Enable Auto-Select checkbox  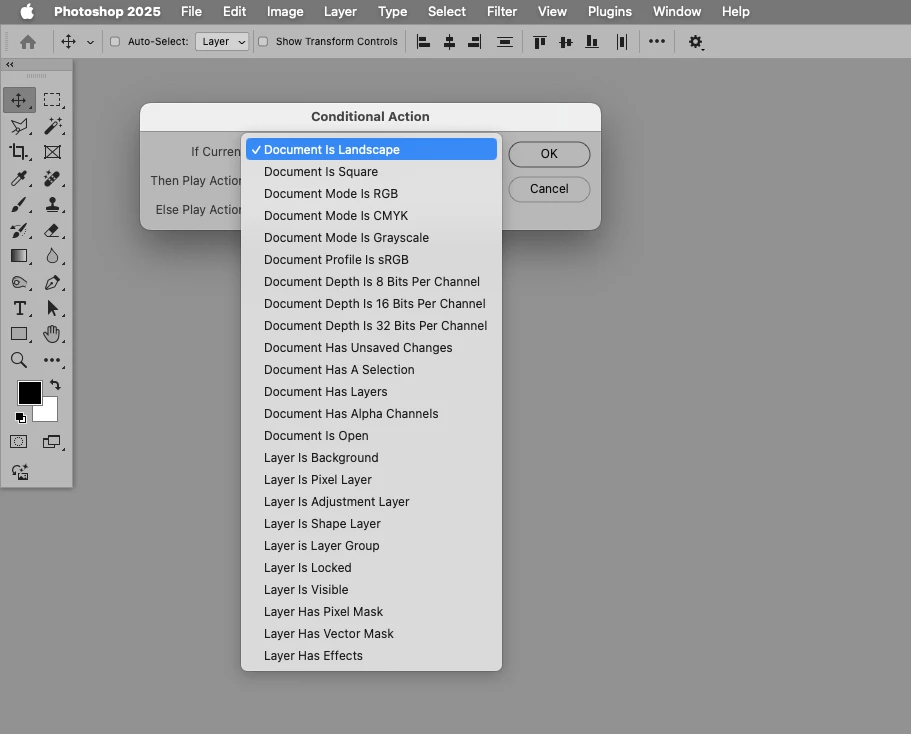point(115,42)
